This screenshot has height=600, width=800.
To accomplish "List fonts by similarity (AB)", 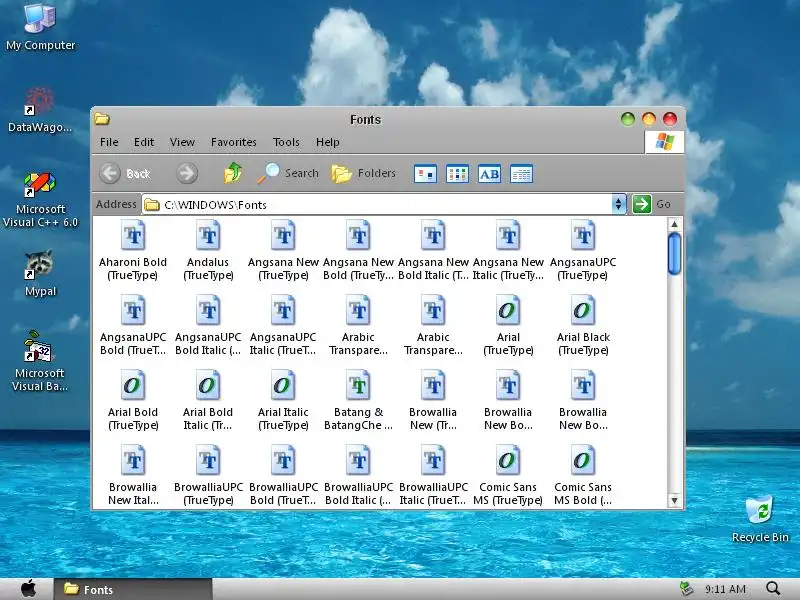I will pos(489,174).
